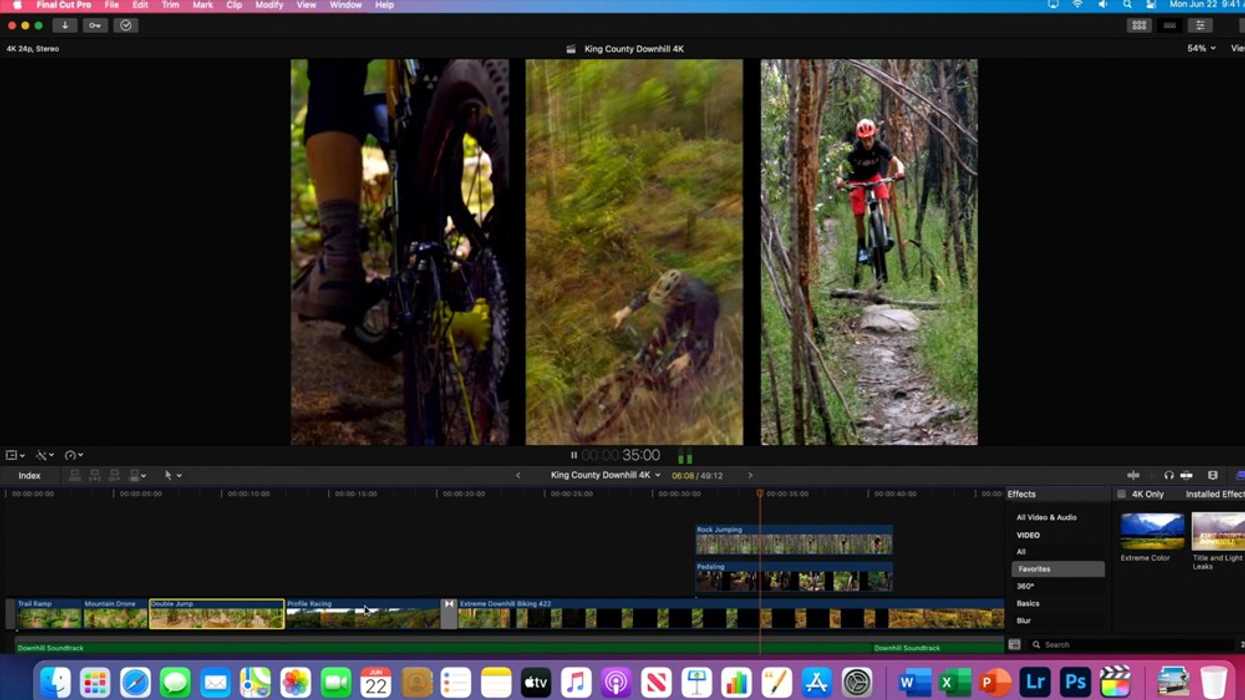Click the insert clip icon
The image size is (1245, 700).
click(95, 476)
